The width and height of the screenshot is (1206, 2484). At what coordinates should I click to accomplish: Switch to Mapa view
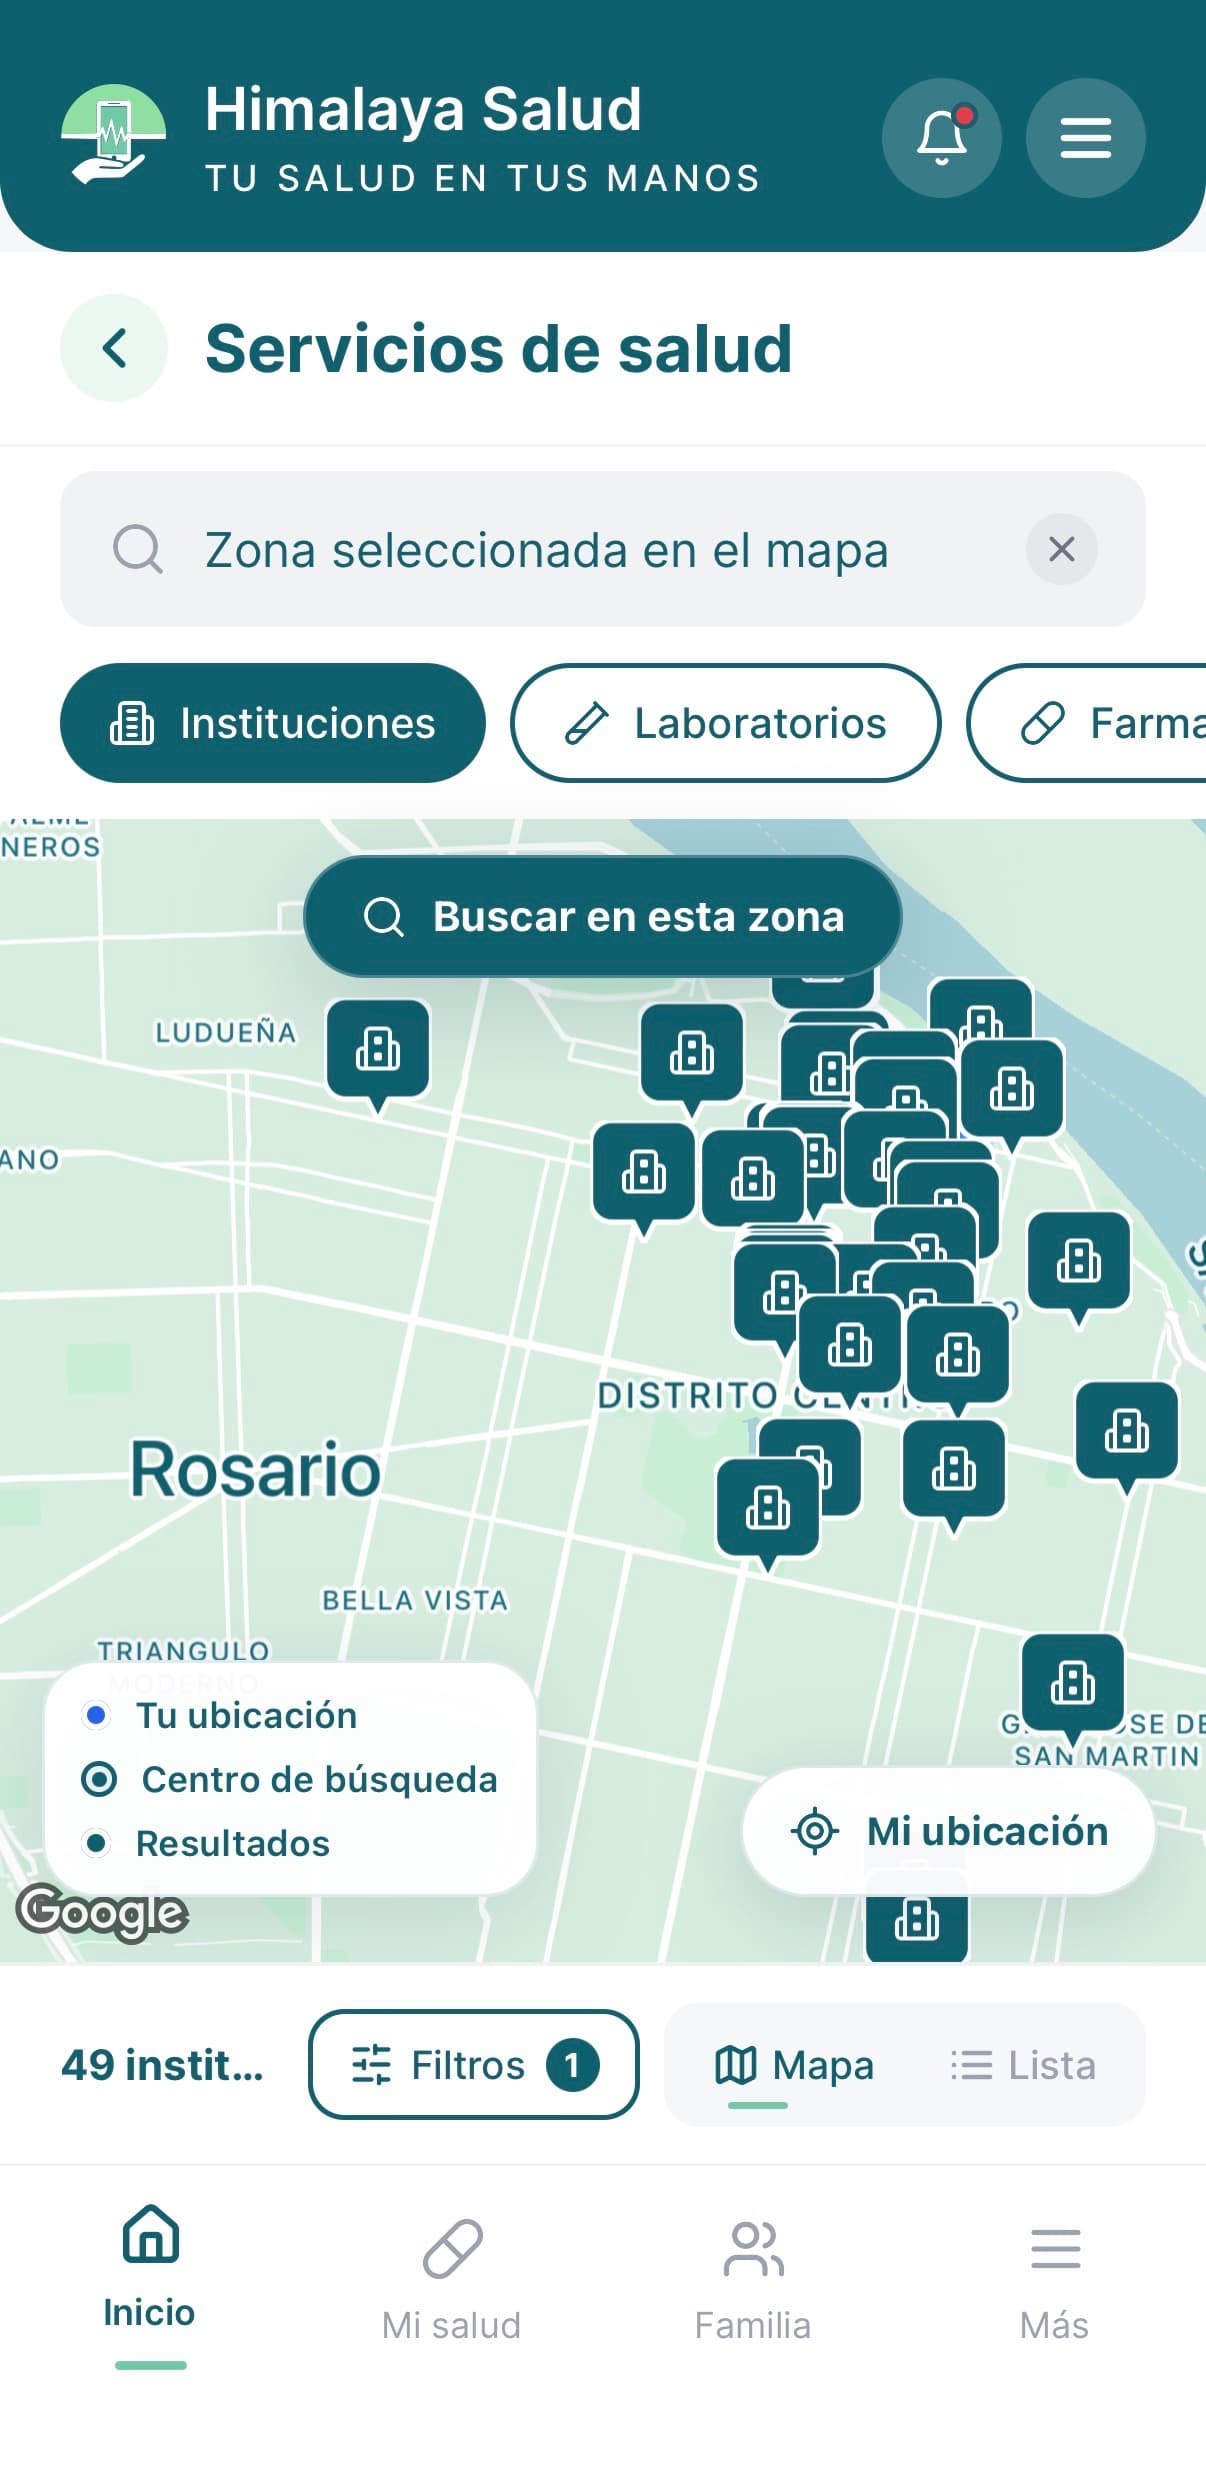point(794,2065)
